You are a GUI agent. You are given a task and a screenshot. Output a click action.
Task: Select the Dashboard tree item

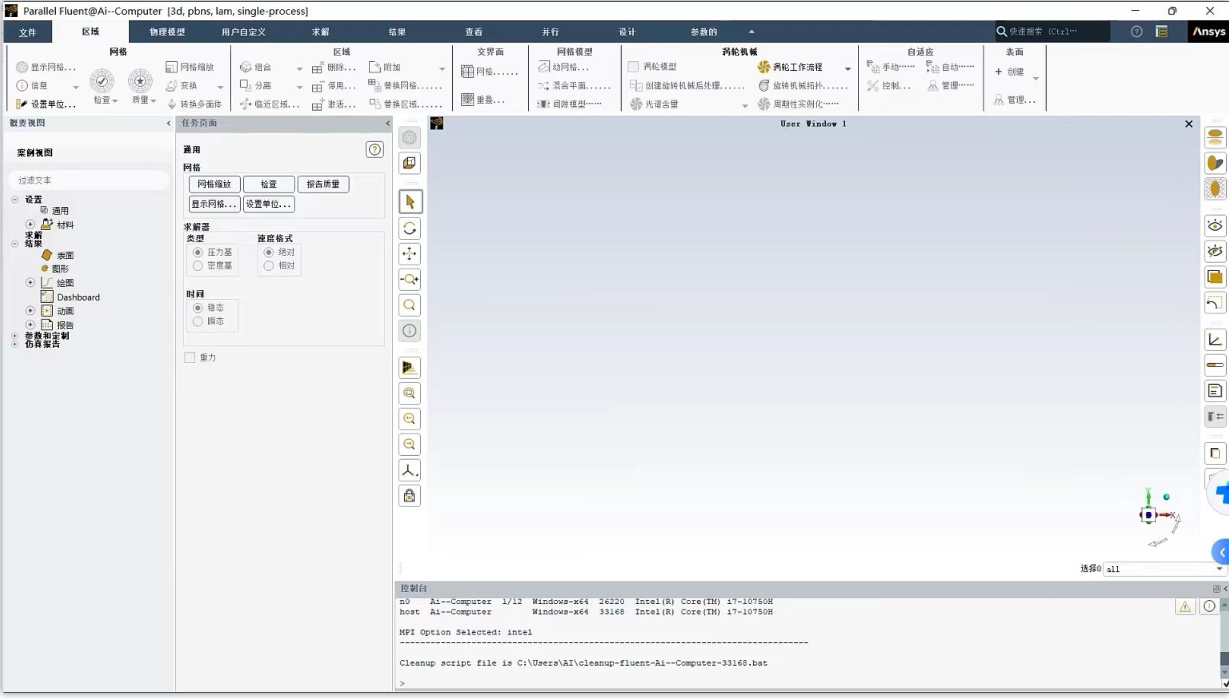click(x=78, y=297)
